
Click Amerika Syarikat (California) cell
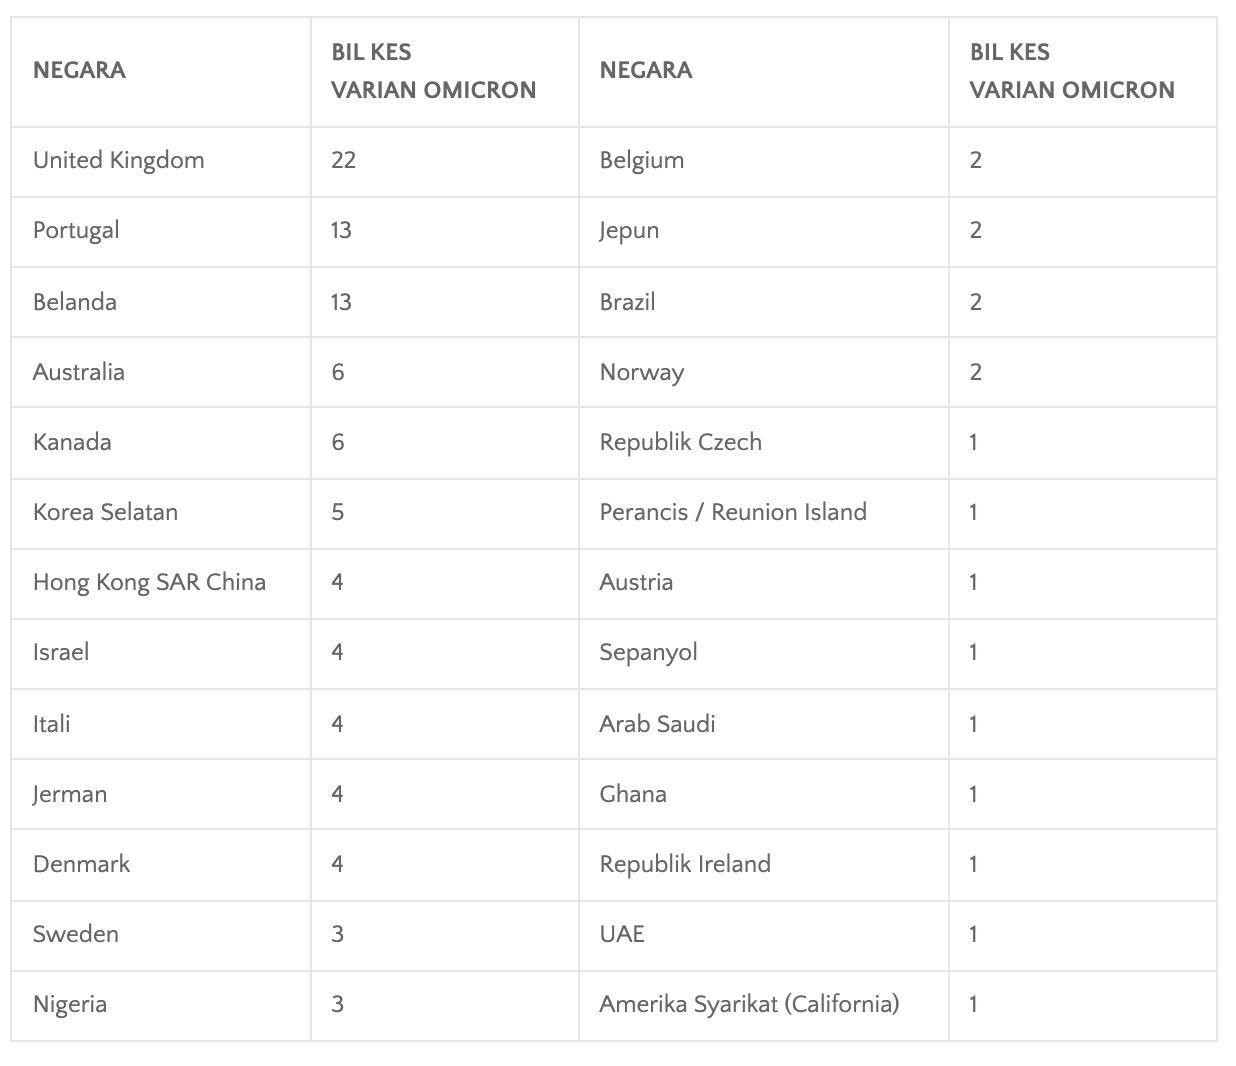click(749, 1004)
